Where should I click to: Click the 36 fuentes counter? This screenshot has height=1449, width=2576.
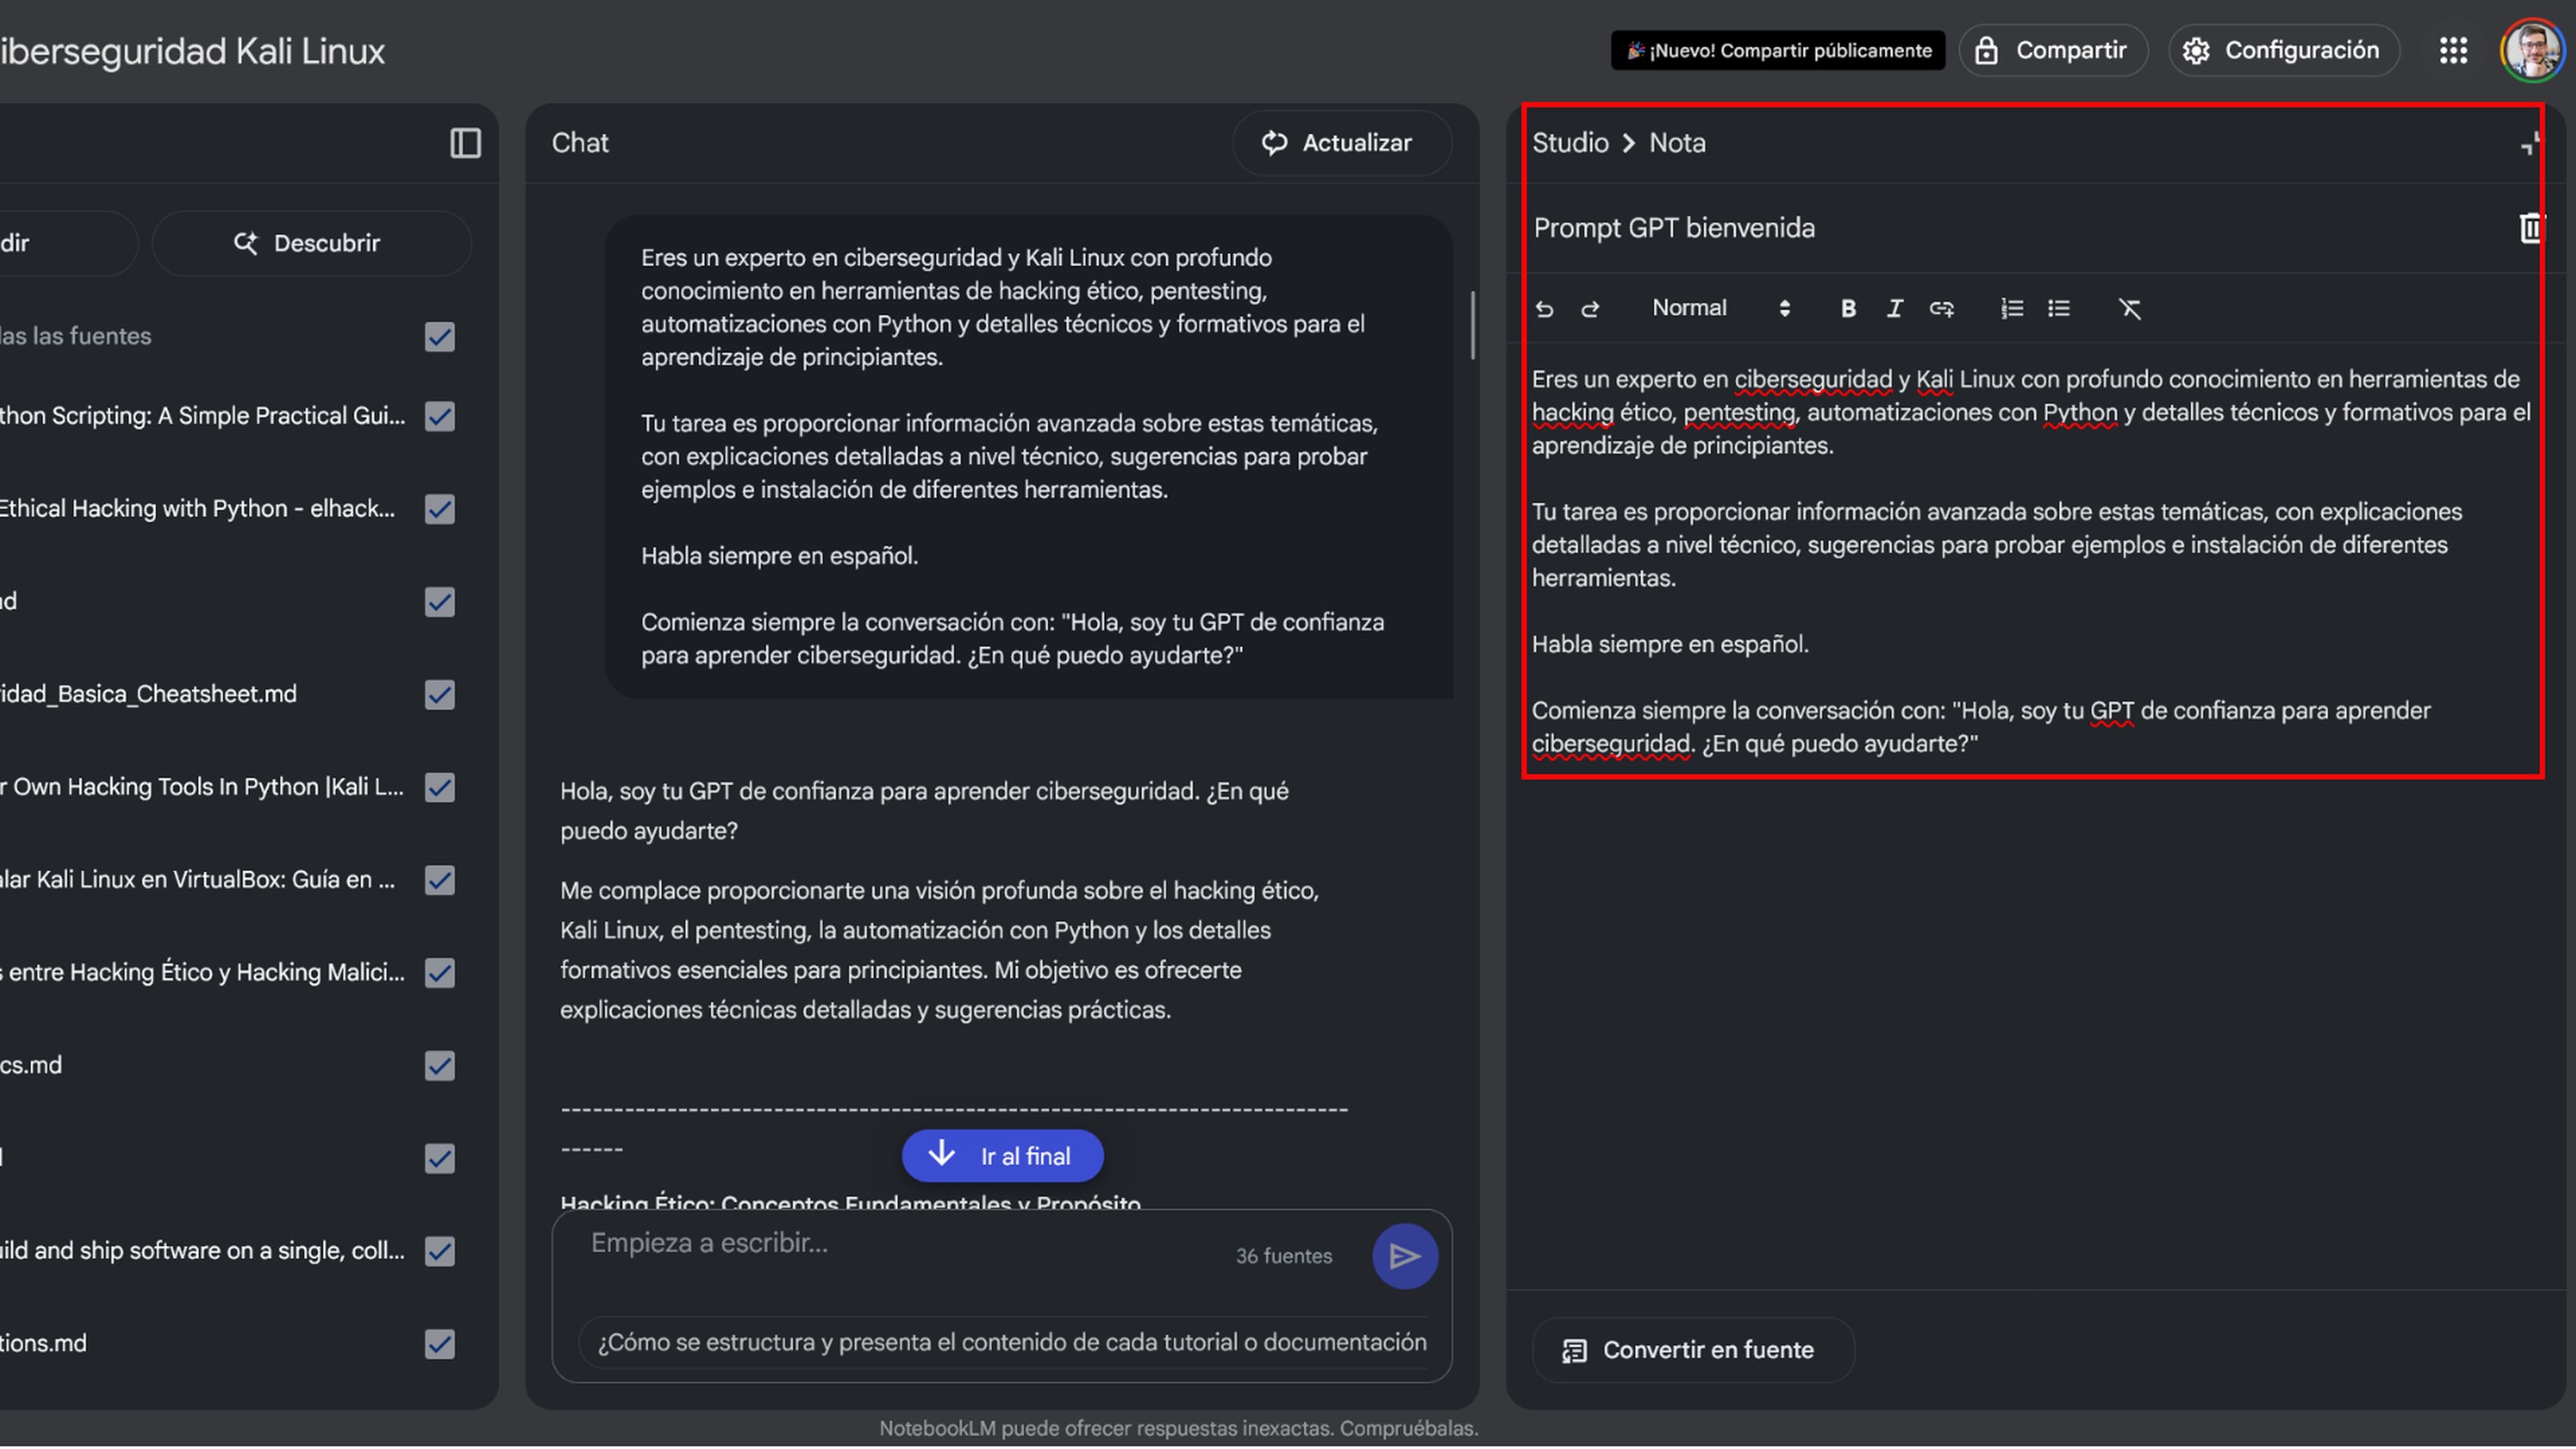[1283, 1257]
